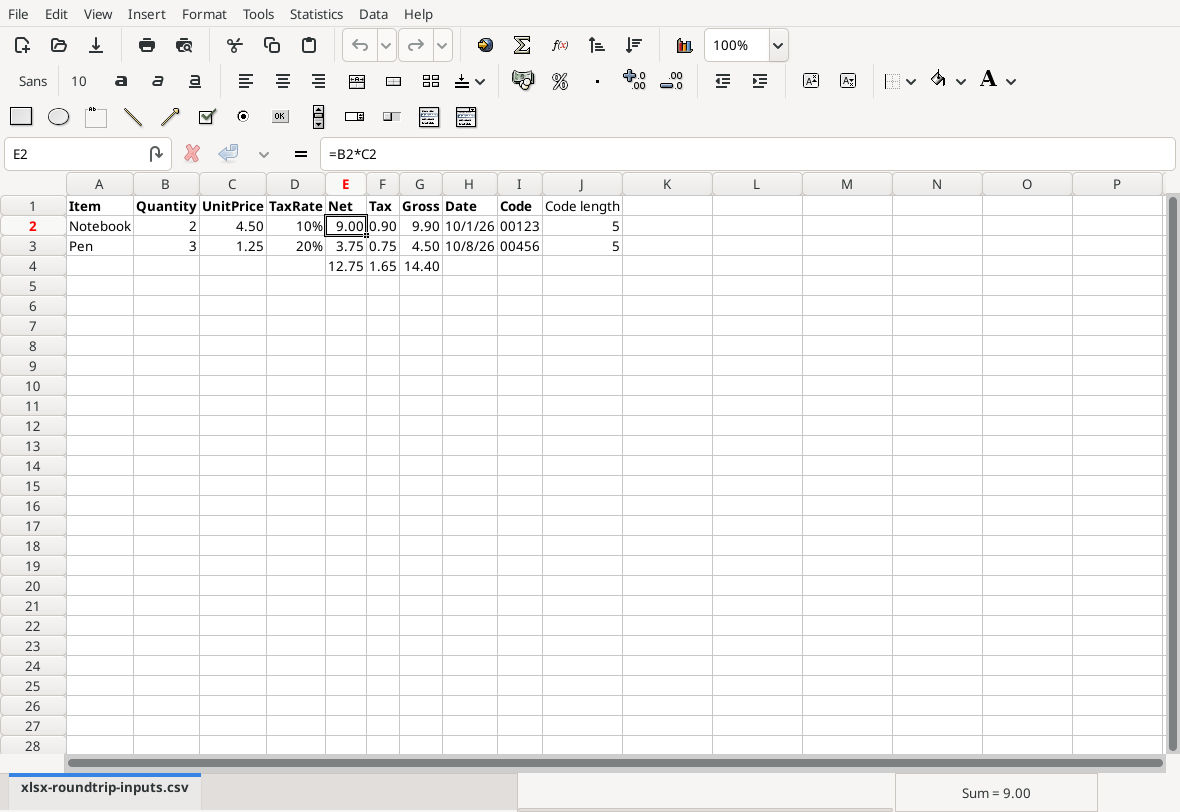This screenshot has width=1180, height=812.
Task: Select the arrow drawing tool
Action: click(x=170, y=117)
